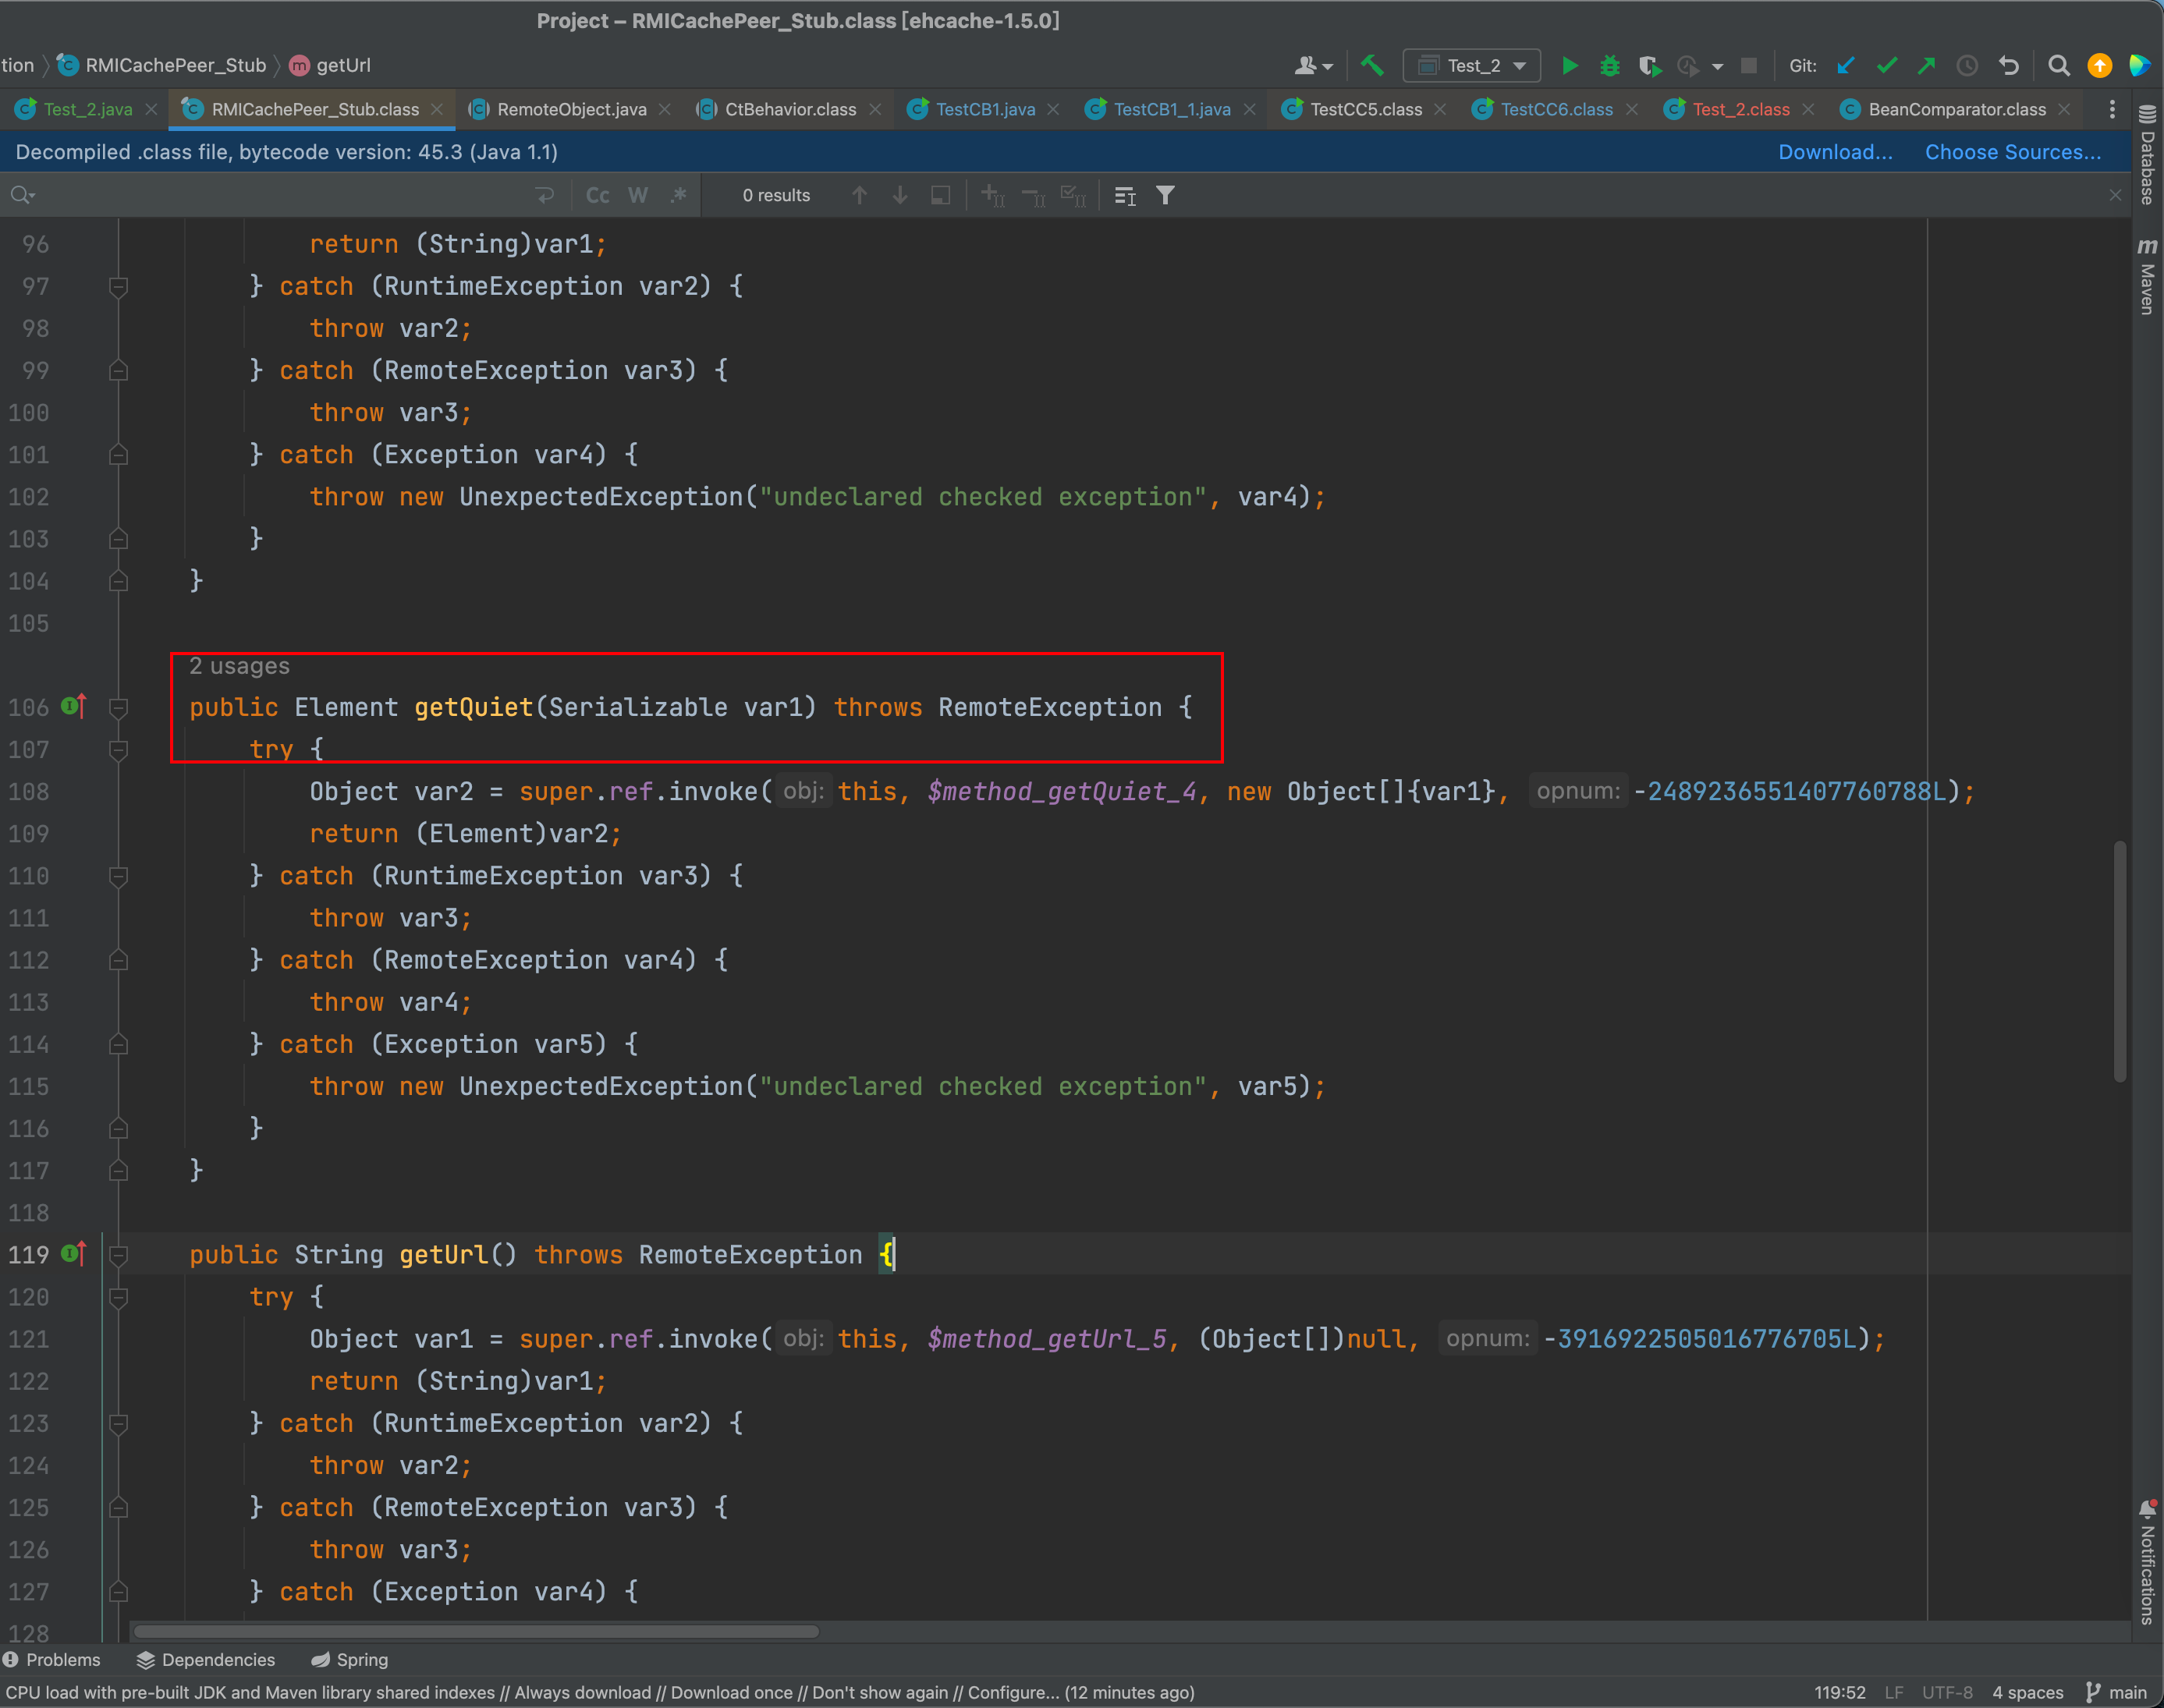The width and height of the screenshot is (2164, 1708).
Task: Click the green Run button
Action: tap(1570, 66)
